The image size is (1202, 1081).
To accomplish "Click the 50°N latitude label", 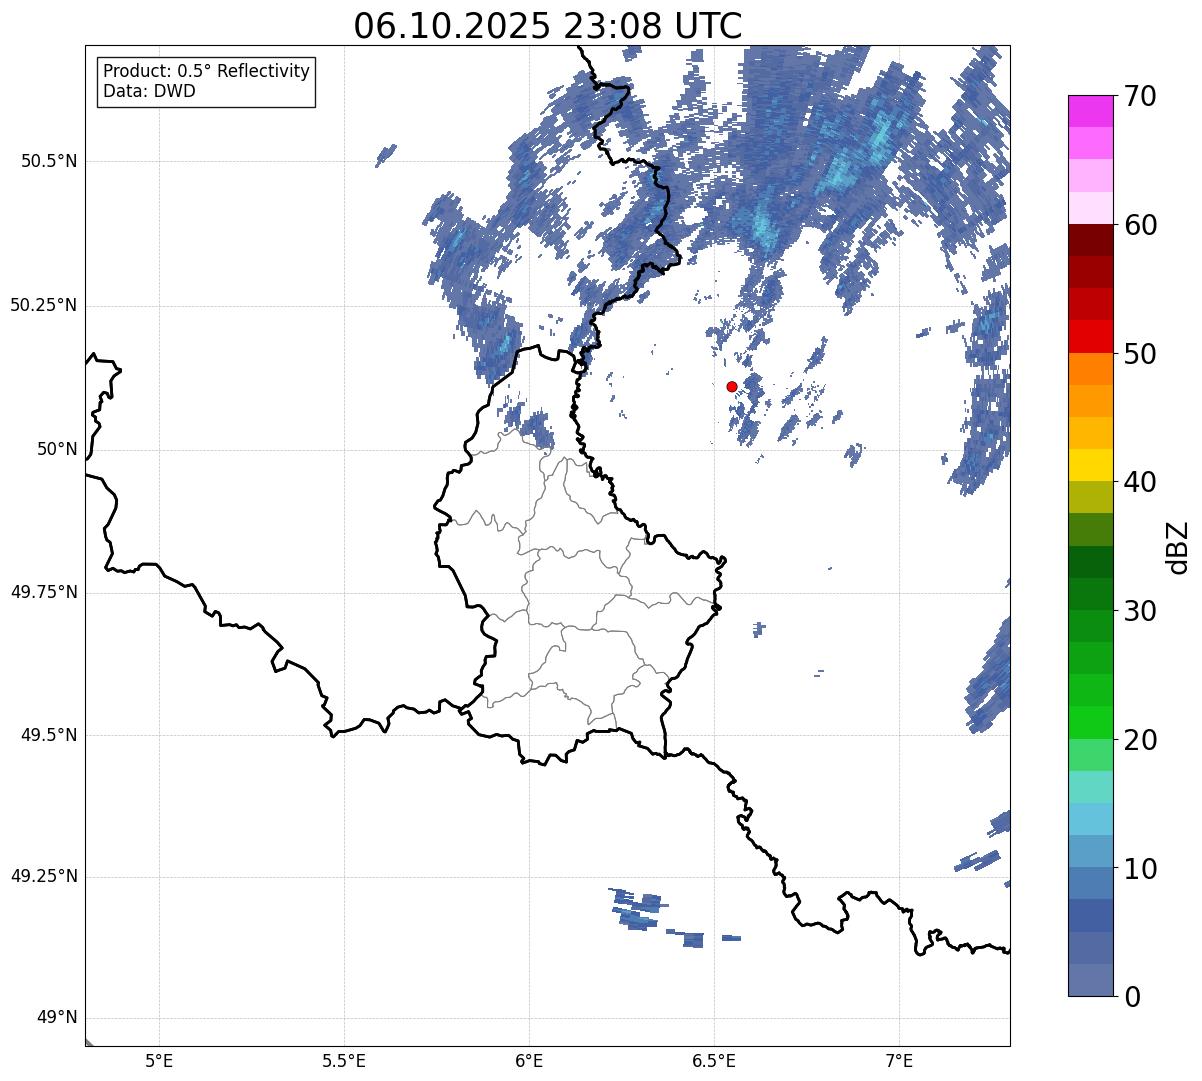I will pyautogui.click(x=57, y=449).
